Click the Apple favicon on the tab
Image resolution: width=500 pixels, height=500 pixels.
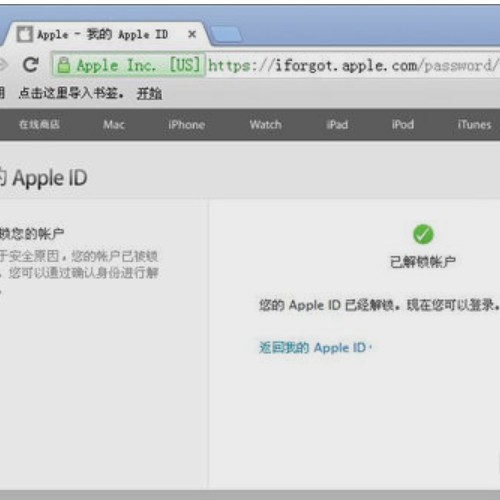[x=25, y=34]
